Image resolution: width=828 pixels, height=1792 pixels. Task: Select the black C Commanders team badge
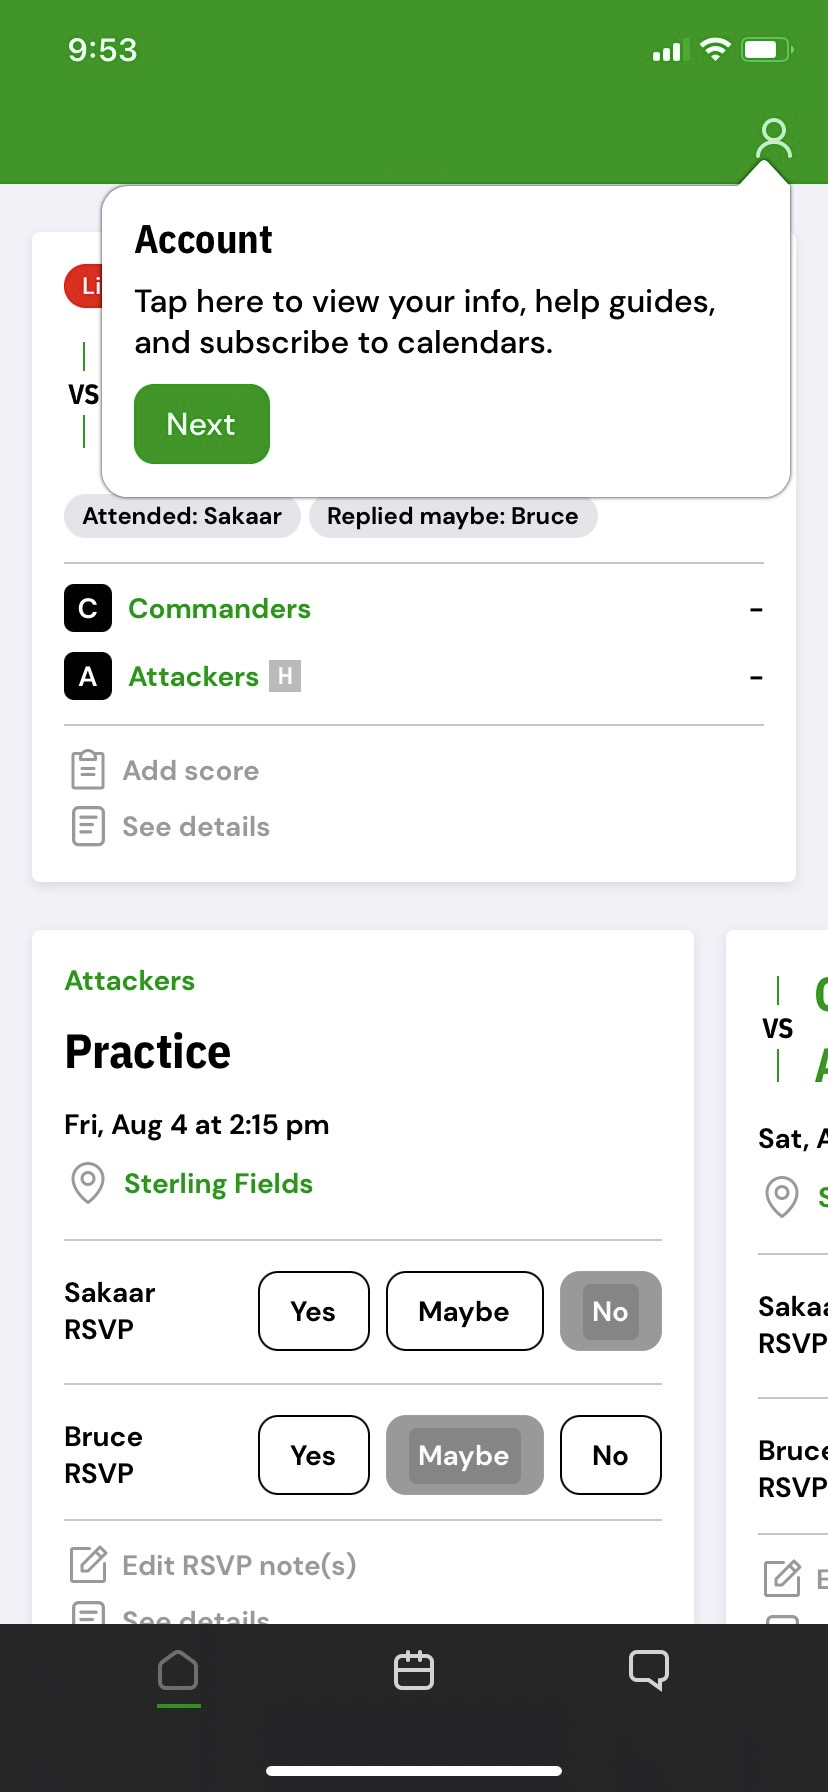pyautogui.click(x=88, y=608)
